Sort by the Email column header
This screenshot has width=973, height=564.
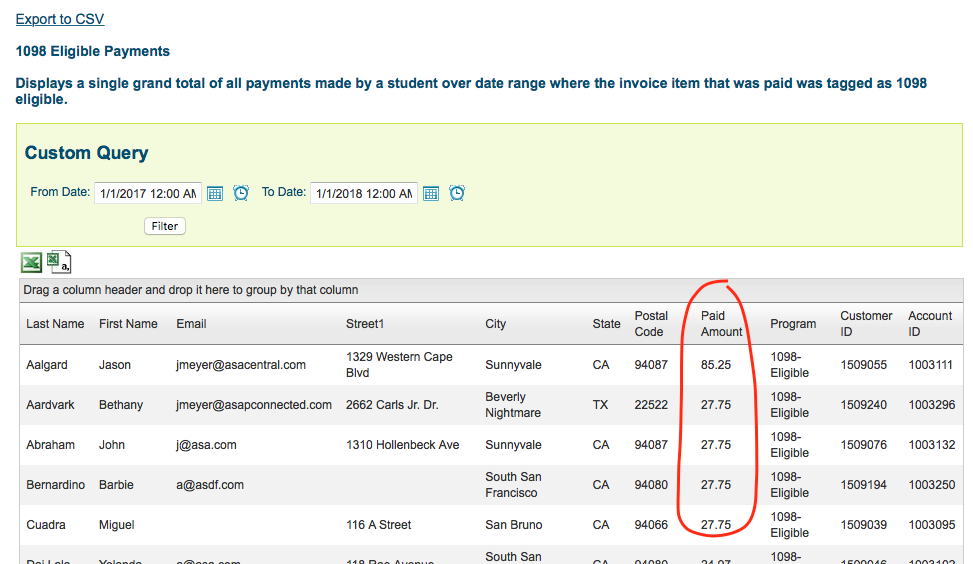(191, 324)
